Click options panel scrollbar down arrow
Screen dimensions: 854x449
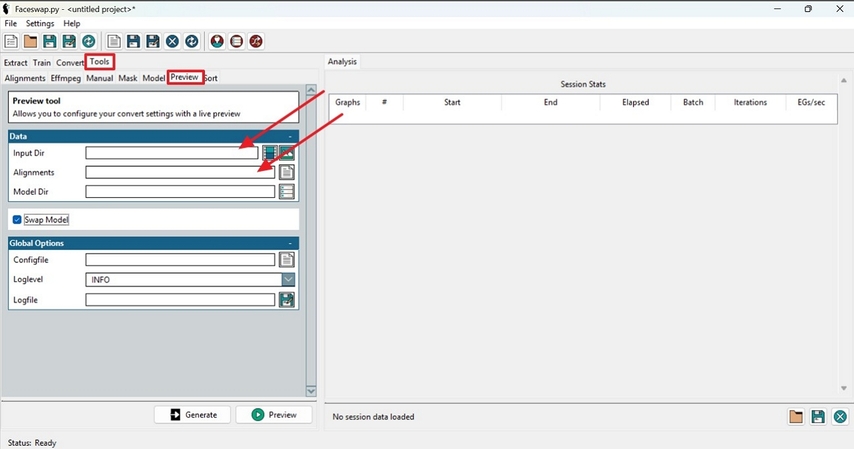311,391
